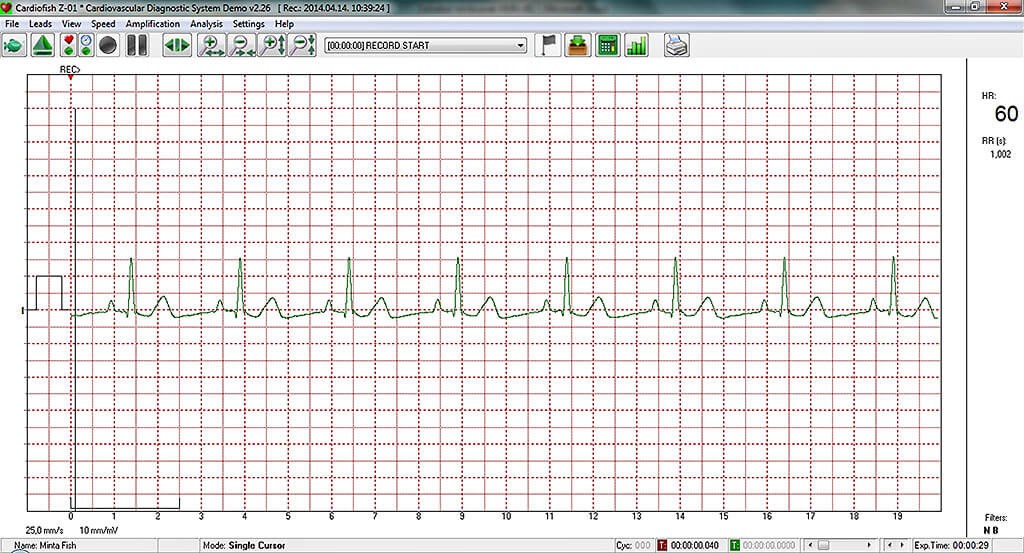Open the RECORD START event dropdown
The height and width of the screenshot is (553, 1024).
coord(519,45)
